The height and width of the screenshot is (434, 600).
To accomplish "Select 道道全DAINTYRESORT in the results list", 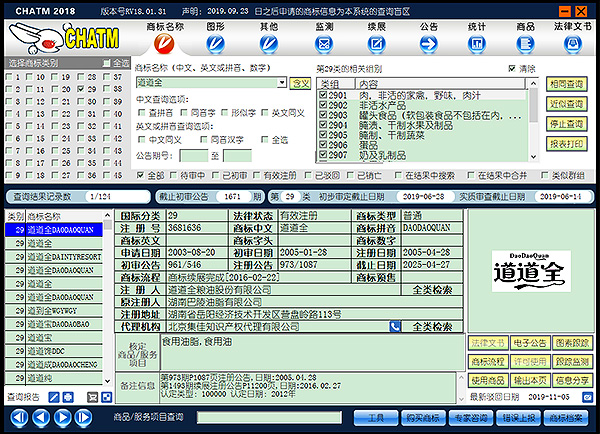I will click(x=60, y=257).
